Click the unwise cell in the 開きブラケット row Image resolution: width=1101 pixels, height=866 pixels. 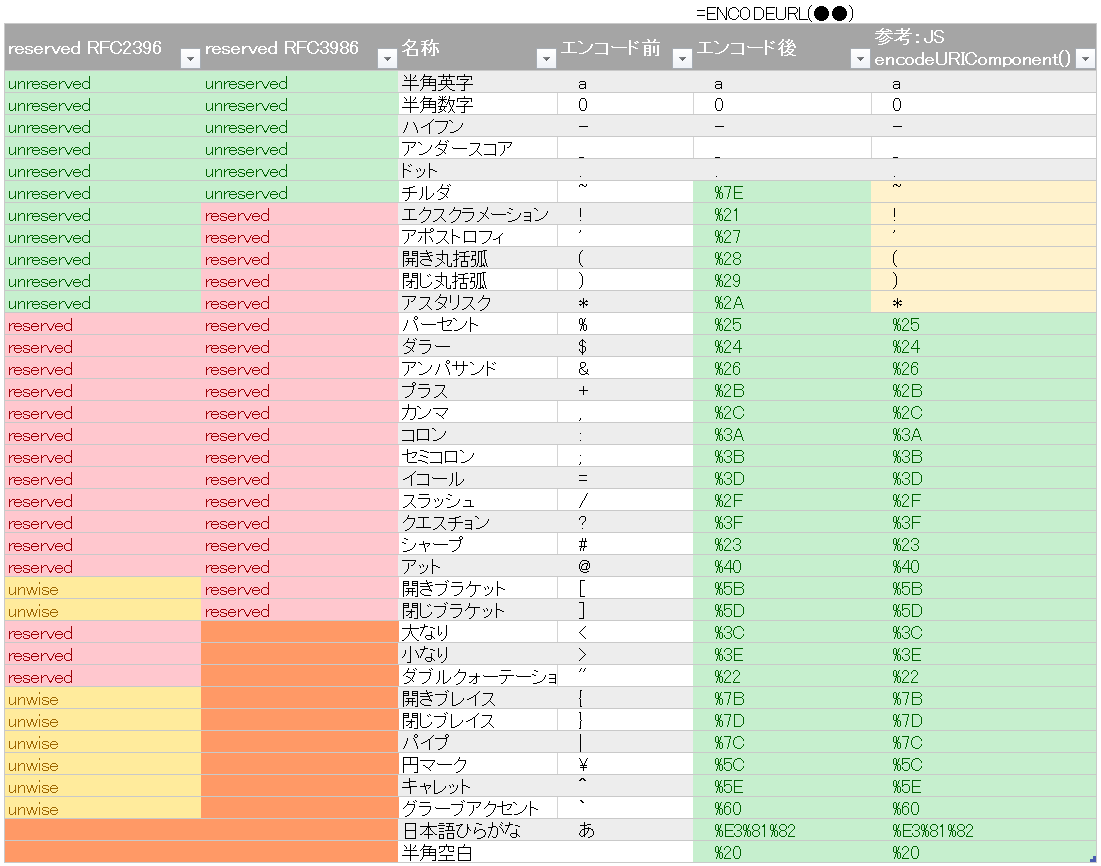coord(95,589)
